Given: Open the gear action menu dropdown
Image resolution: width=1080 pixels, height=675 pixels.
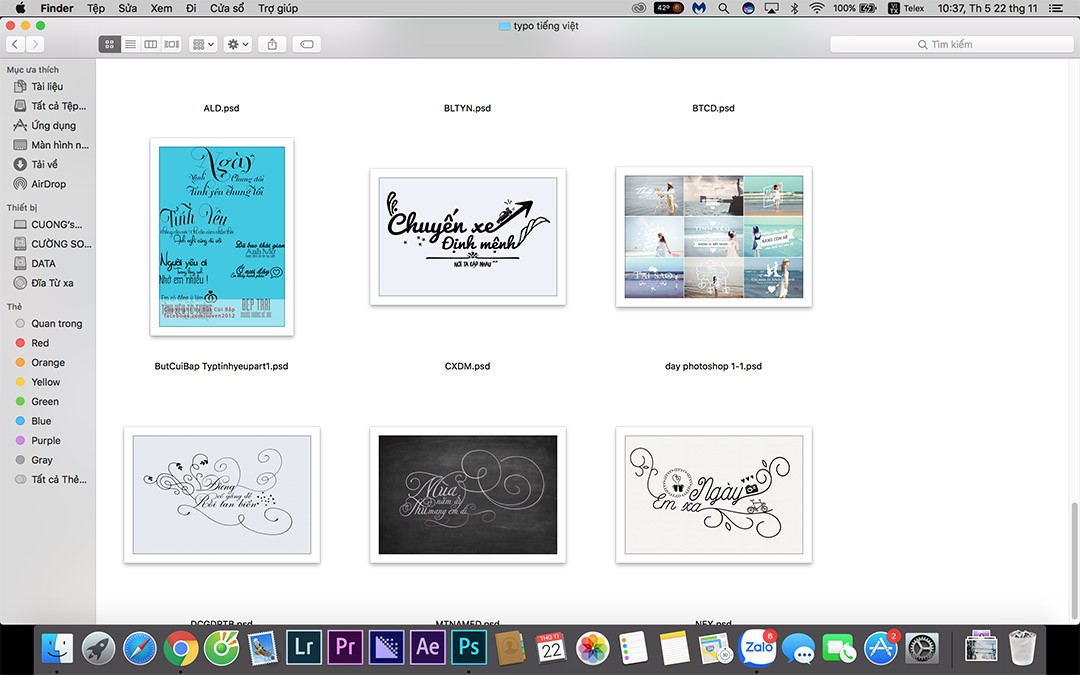Looking at the screenshot, I should (x=238, y=44).
